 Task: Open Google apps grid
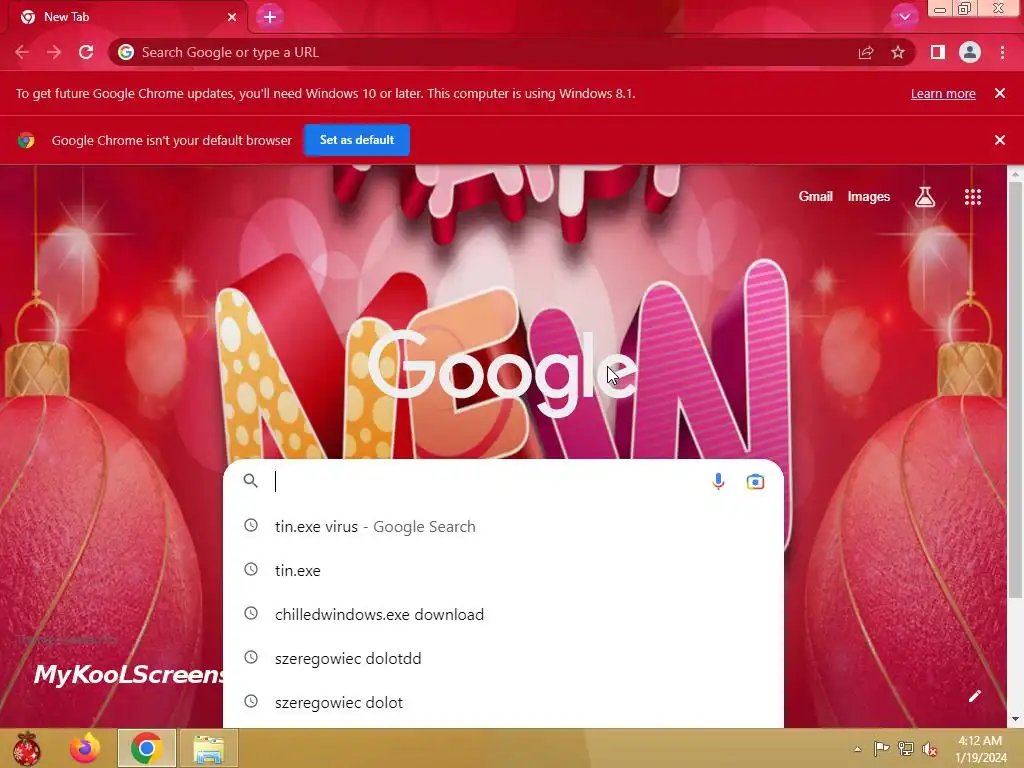[x=973, y=197]
